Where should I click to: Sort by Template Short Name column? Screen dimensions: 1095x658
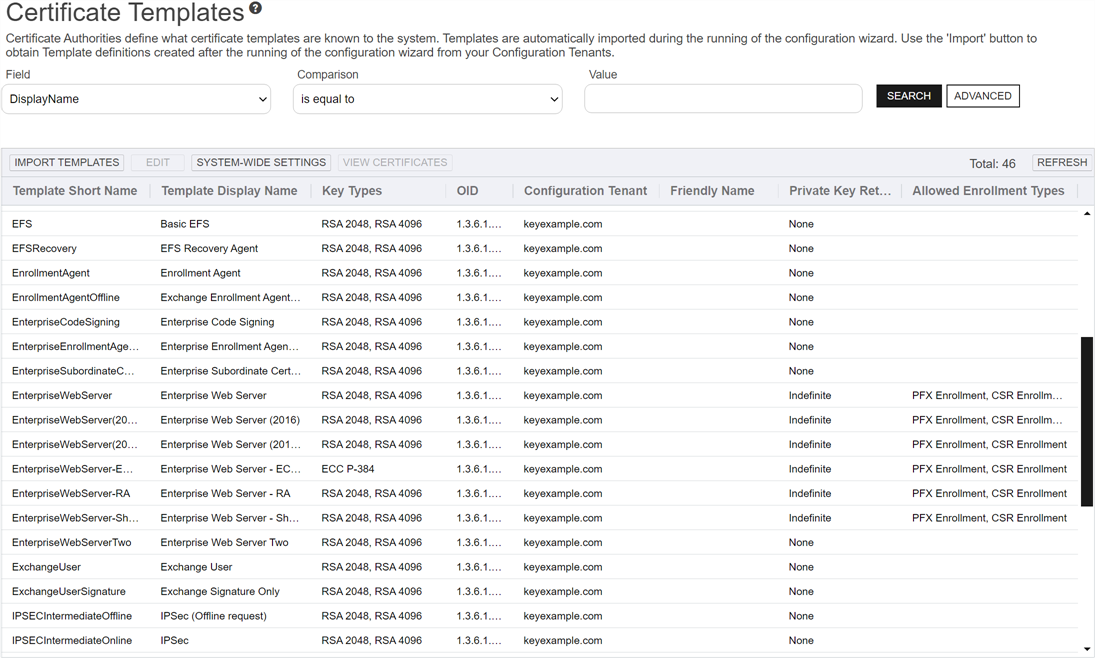pos(75,191)
